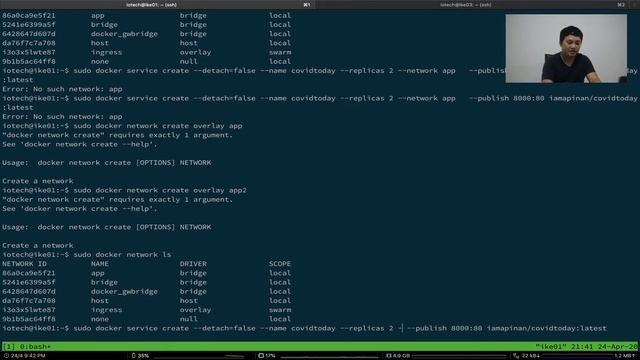Click "app2" in the network create command
Viewport: 640px width, 360px height.
point(238,190)
